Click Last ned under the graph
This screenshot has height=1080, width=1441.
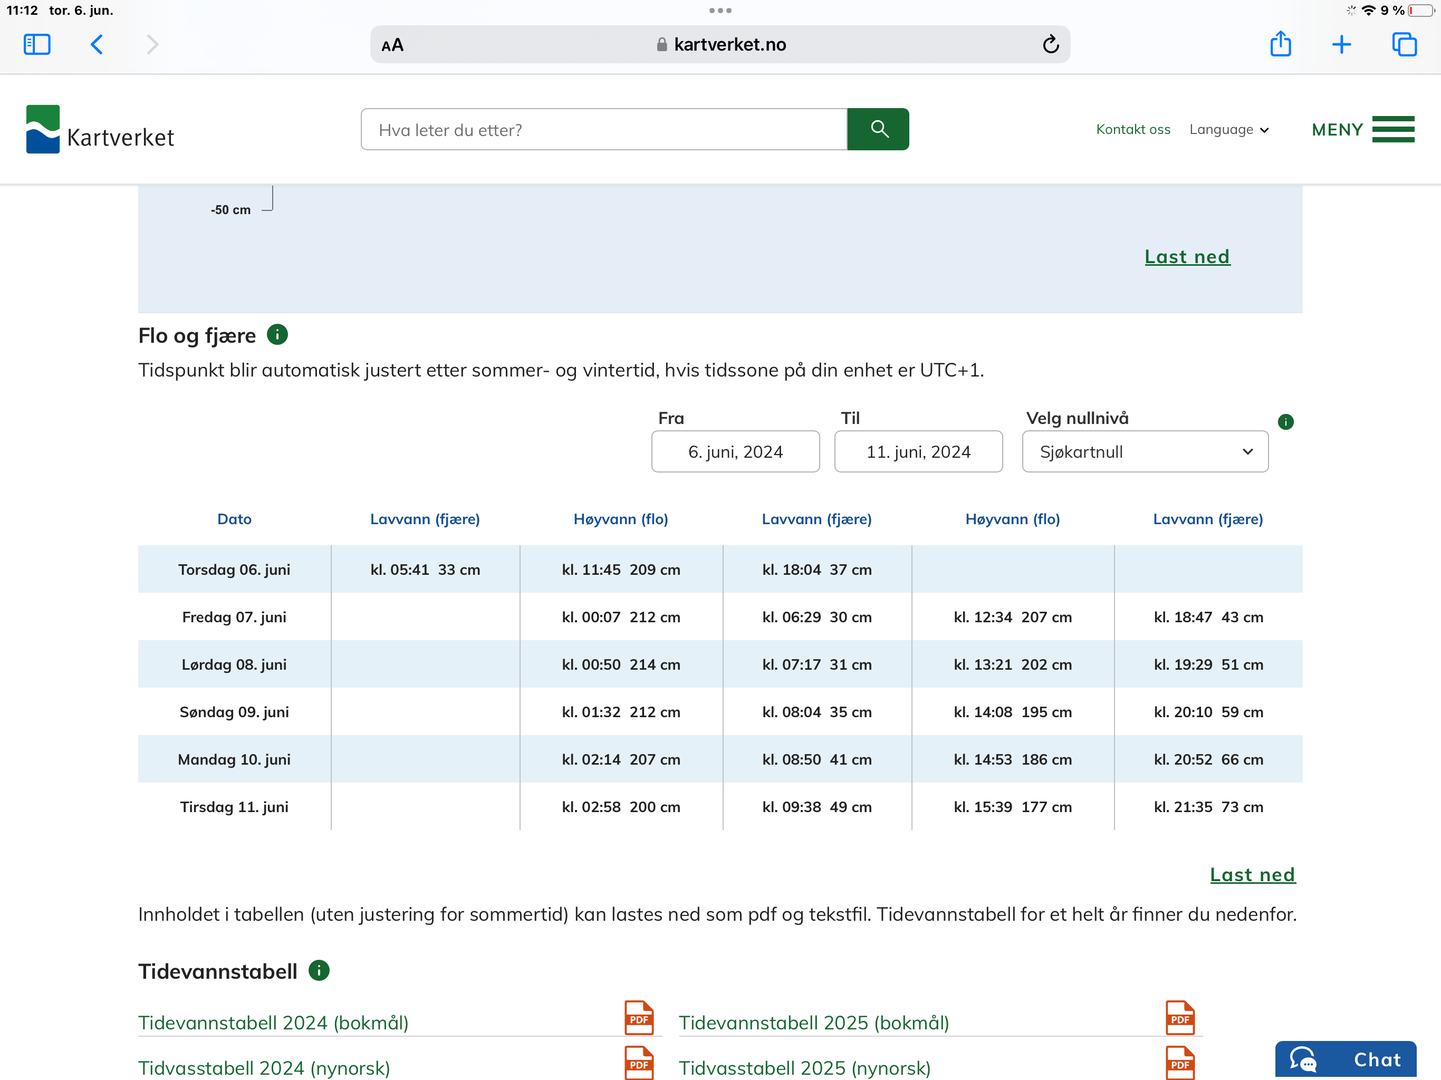tap(1187, 257)
